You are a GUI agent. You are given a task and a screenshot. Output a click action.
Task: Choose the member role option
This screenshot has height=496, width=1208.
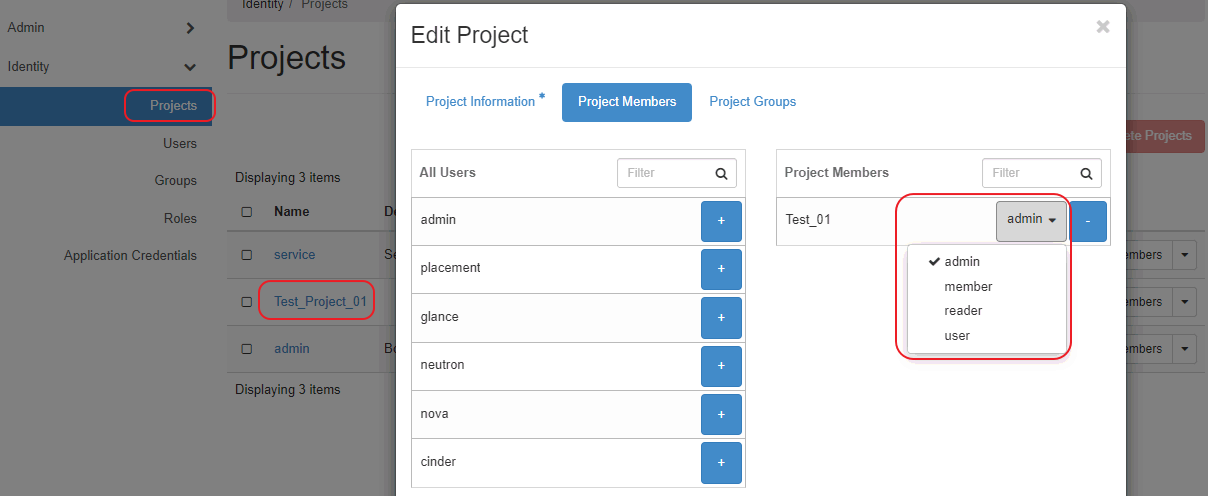[x=968, y=287]
